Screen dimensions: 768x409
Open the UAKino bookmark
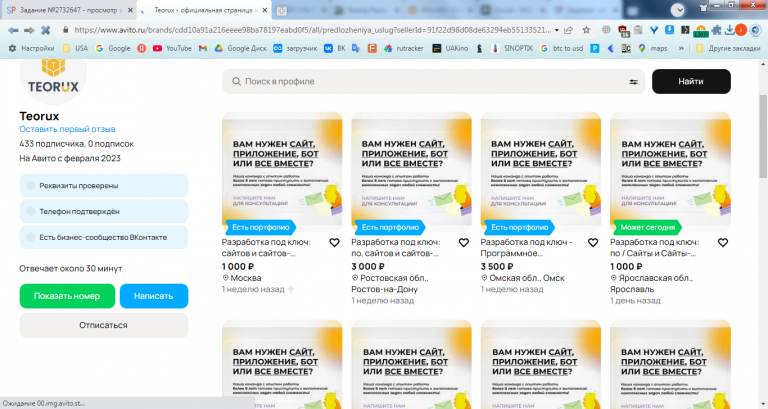pos(450,48)
